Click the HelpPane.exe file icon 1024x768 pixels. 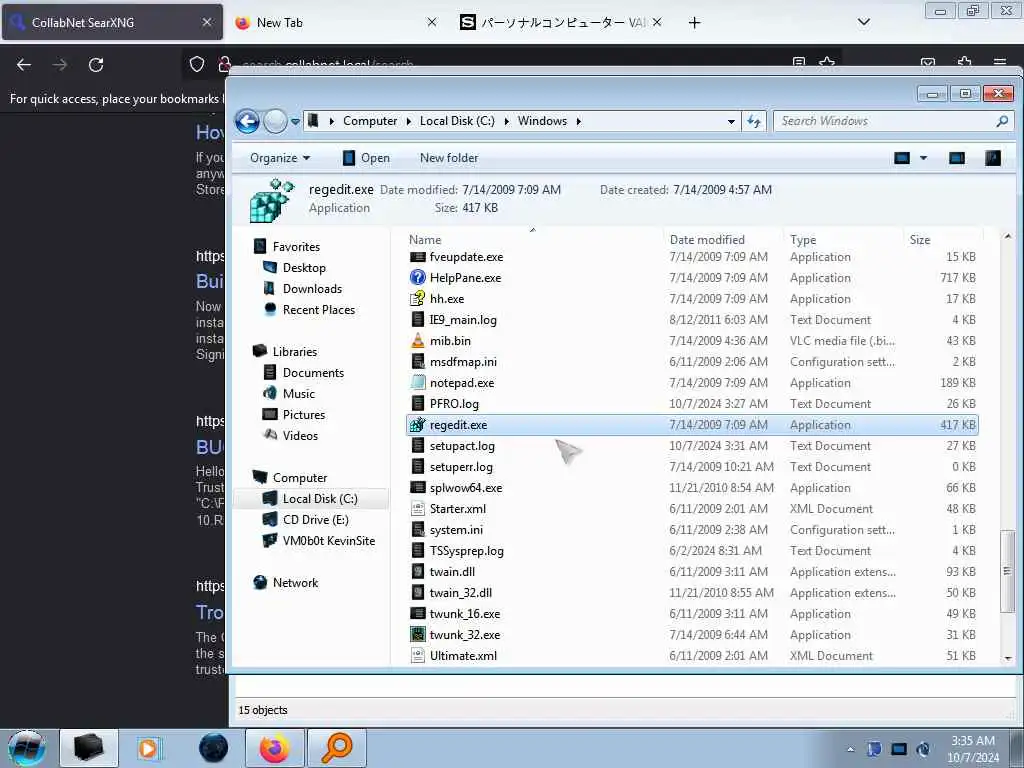[417, 278]
